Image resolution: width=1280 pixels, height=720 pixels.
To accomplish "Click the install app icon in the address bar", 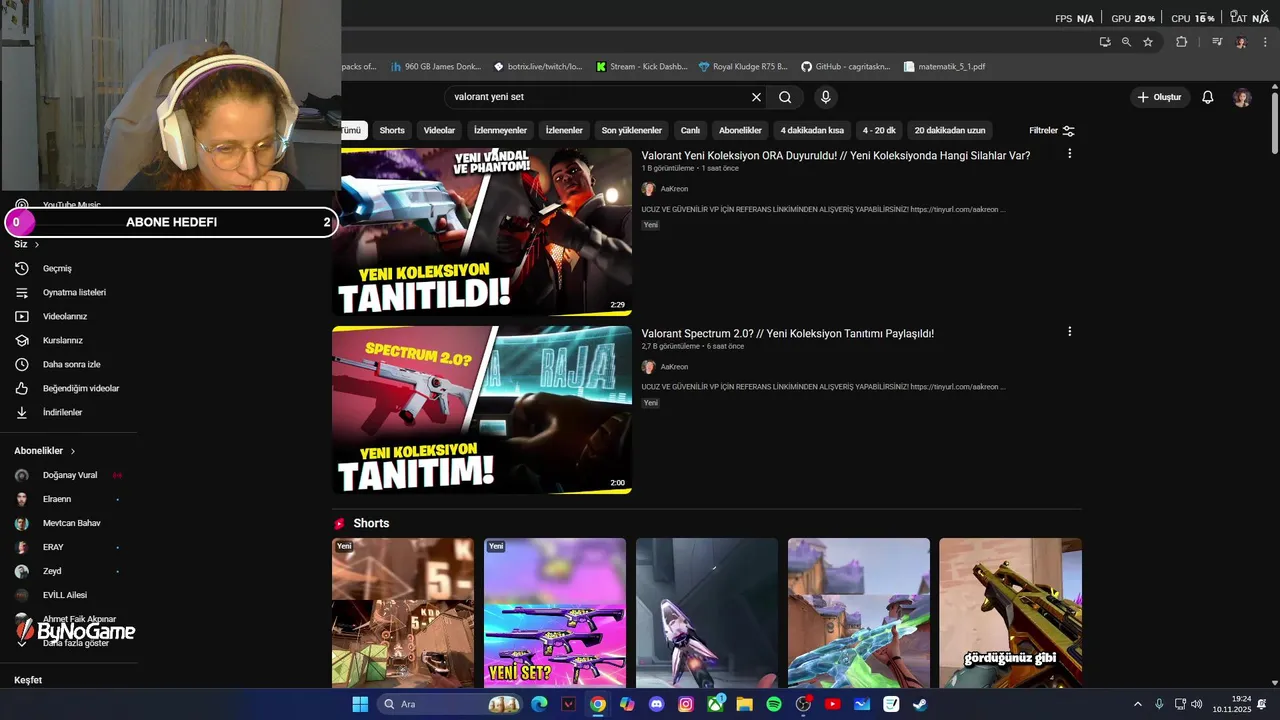I will 1104,42.
